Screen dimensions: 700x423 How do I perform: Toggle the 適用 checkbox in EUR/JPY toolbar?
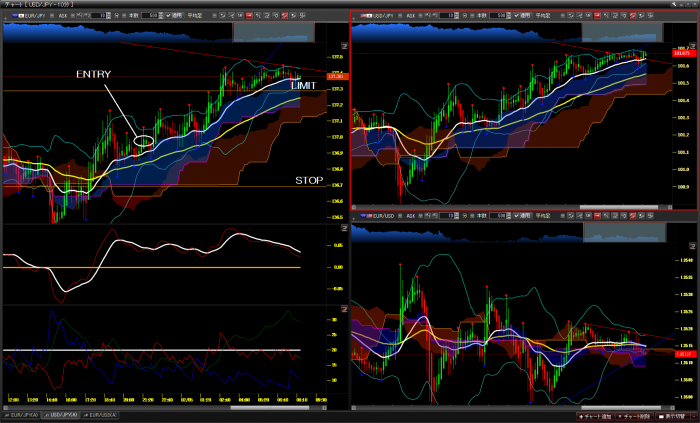tap(168, 15)
